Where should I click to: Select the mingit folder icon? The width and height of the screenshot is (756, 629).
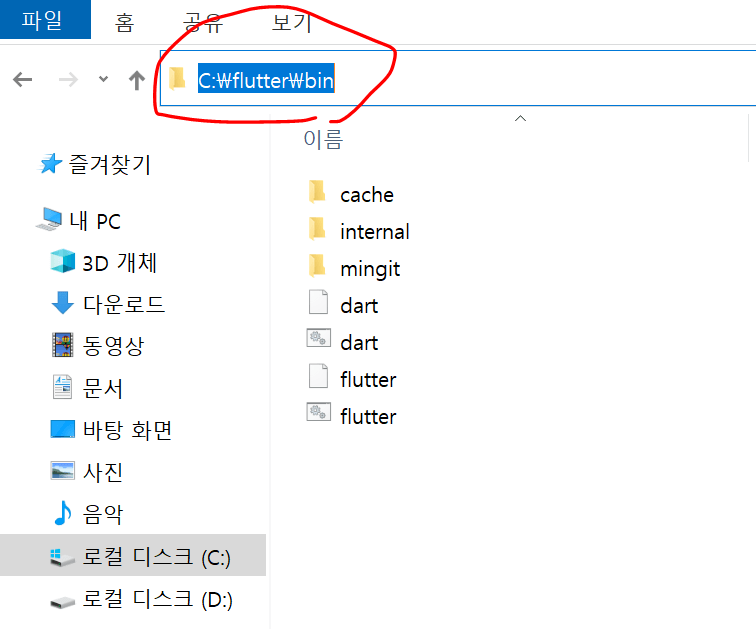coord(317,266)
